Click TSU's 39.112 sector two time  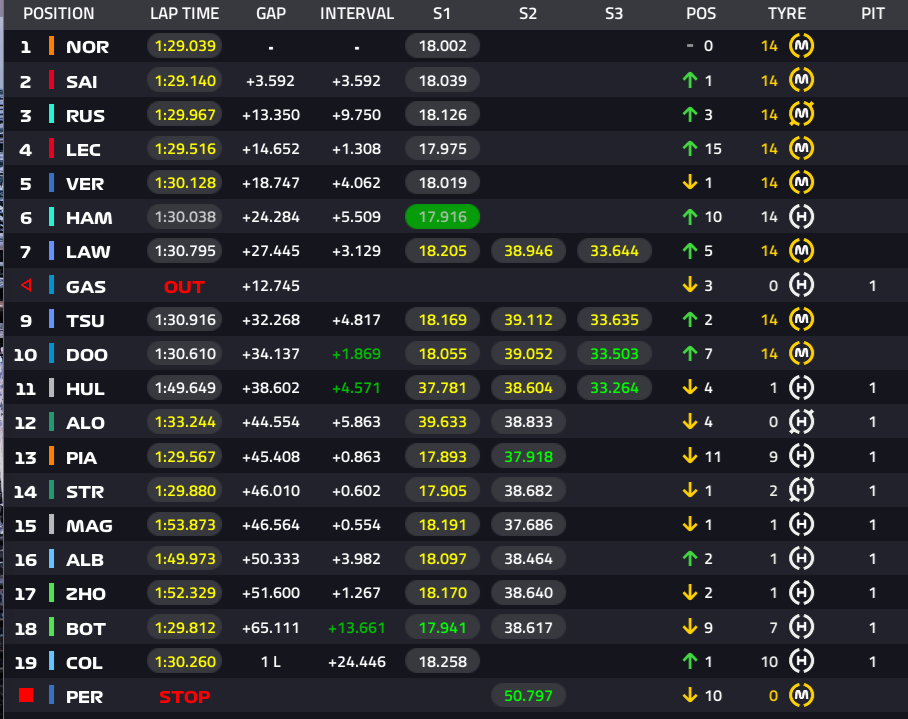[x=528, y=319]
